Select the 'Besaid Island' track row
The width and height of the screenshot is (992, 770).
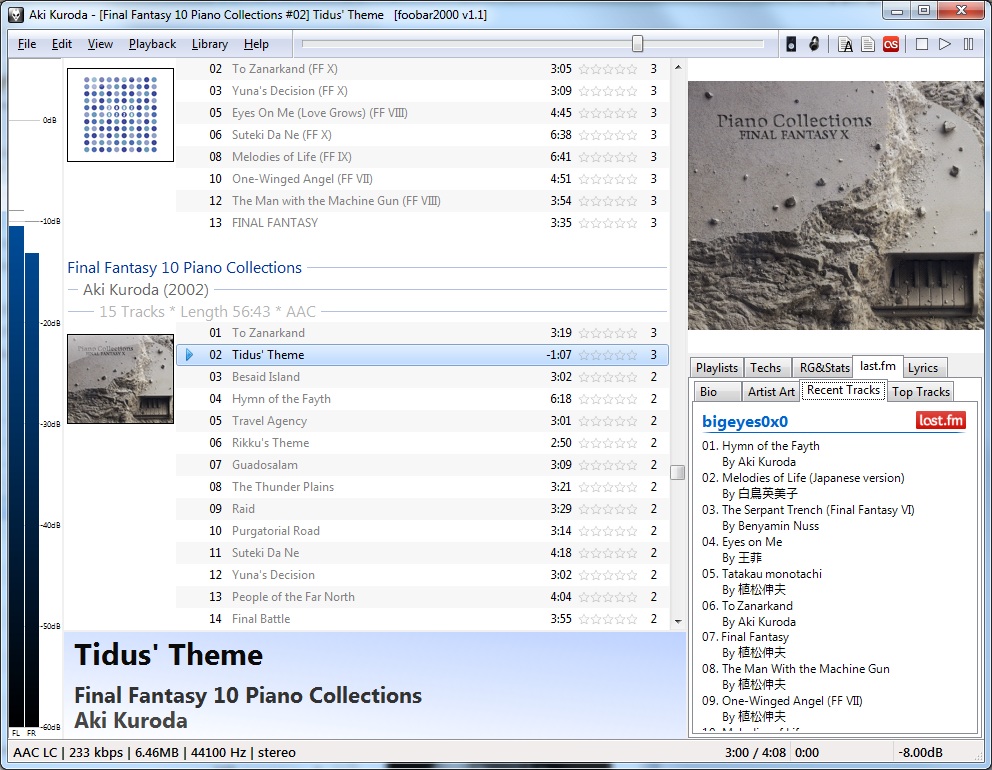coord(422,377)
